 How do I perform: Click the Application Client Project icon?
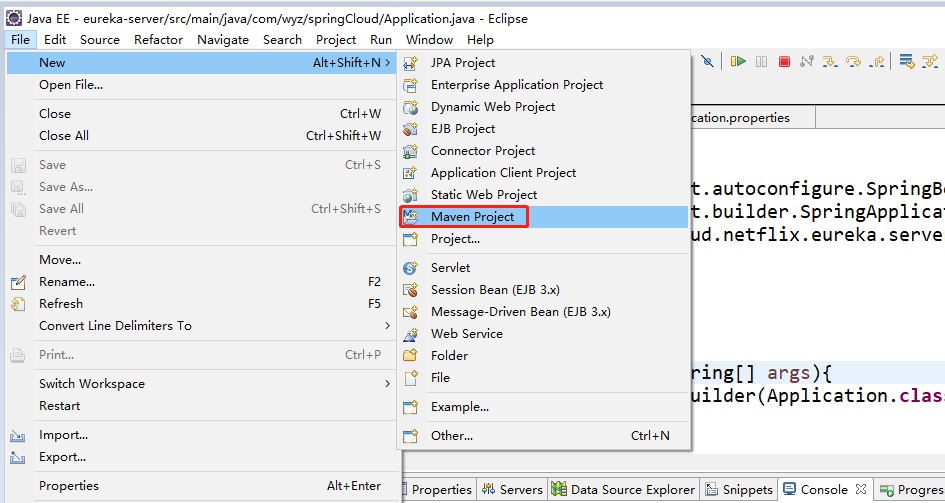410,173
